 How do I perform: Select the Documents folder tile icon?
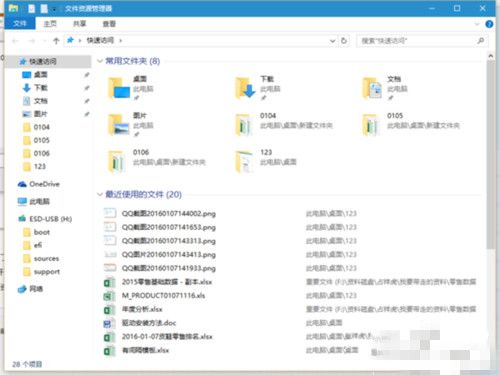pos(372,88)
